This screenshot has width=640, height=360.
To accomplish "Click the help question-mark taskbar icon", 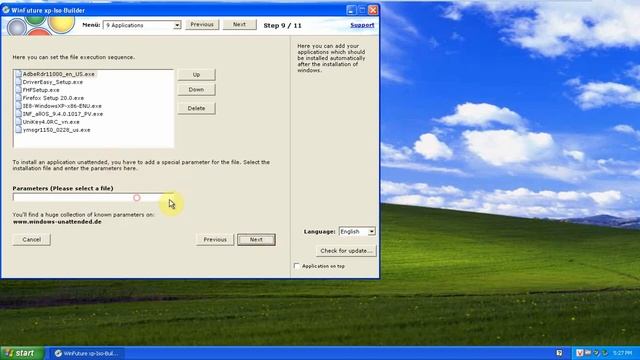I will 559,353.
